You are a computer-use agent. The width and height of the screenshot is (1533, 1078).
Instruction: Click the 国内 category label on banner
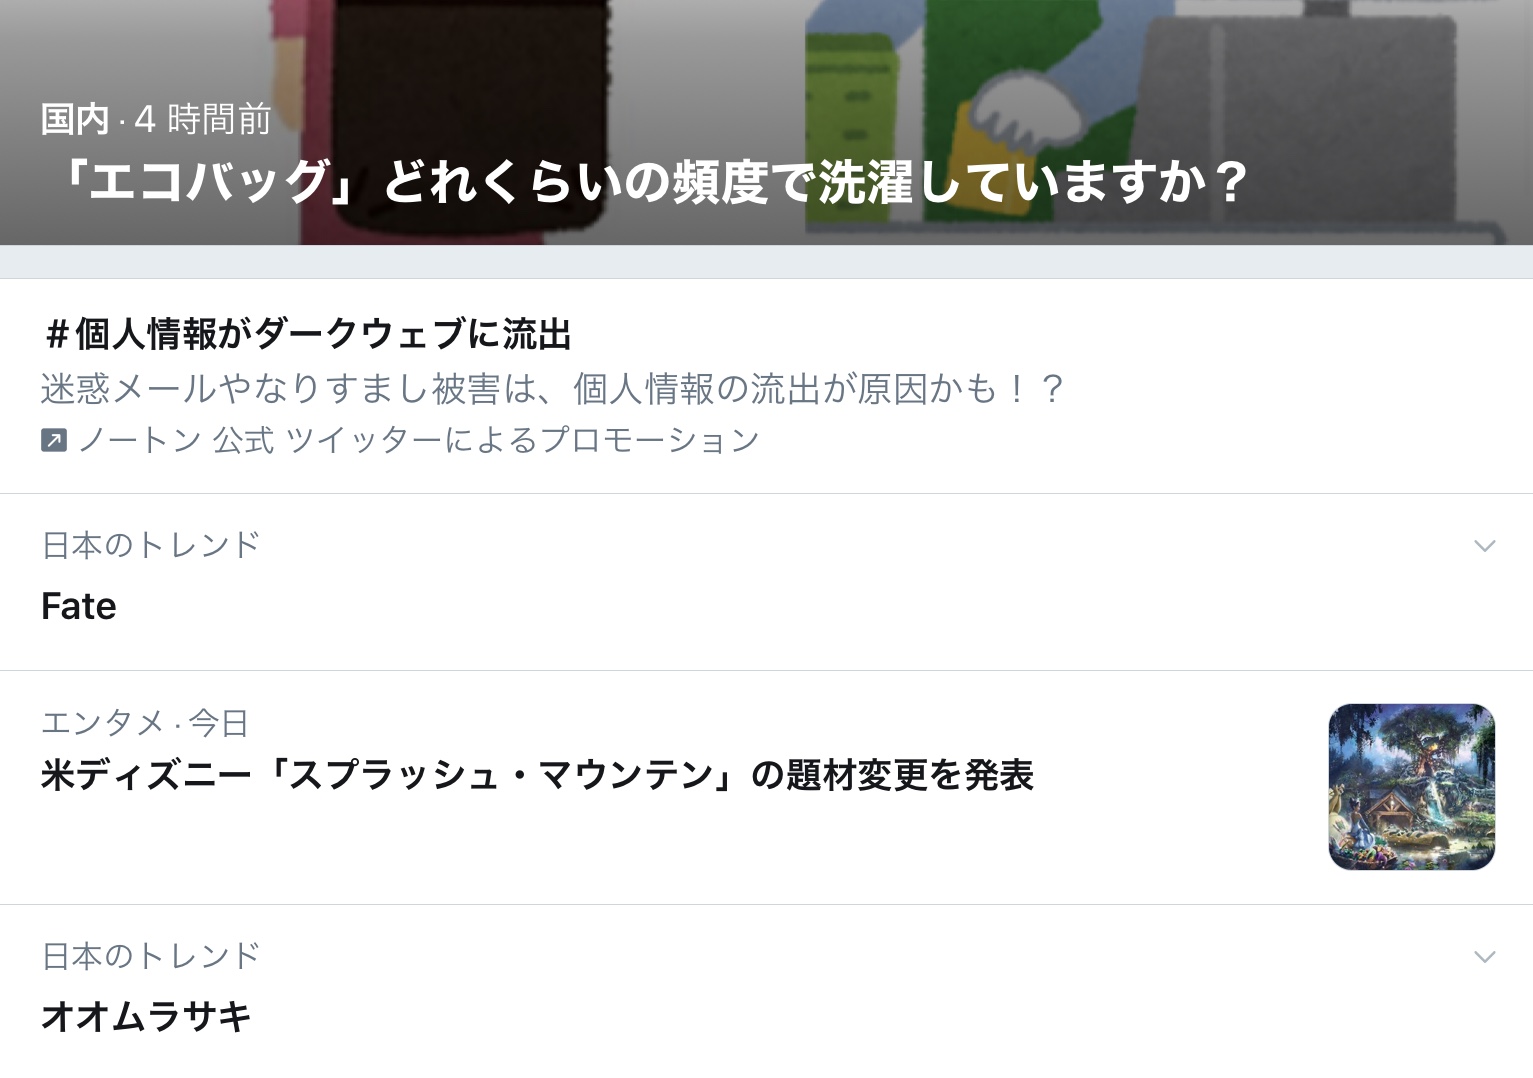pyautogui.click(x=75, y=120)
